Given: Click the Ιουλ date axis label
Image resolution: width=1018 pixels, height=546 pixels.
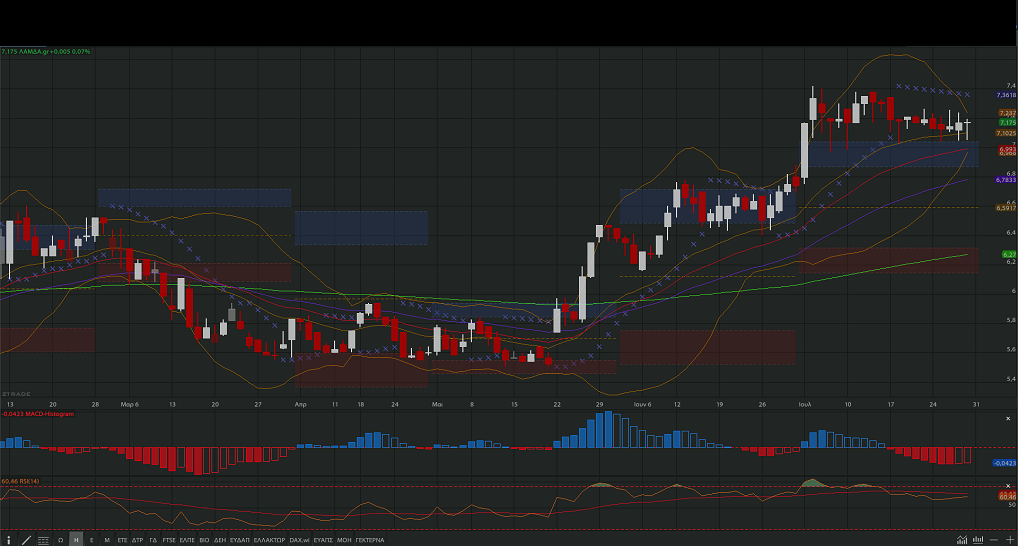Looking at the screenshot, I should (805, 404).
